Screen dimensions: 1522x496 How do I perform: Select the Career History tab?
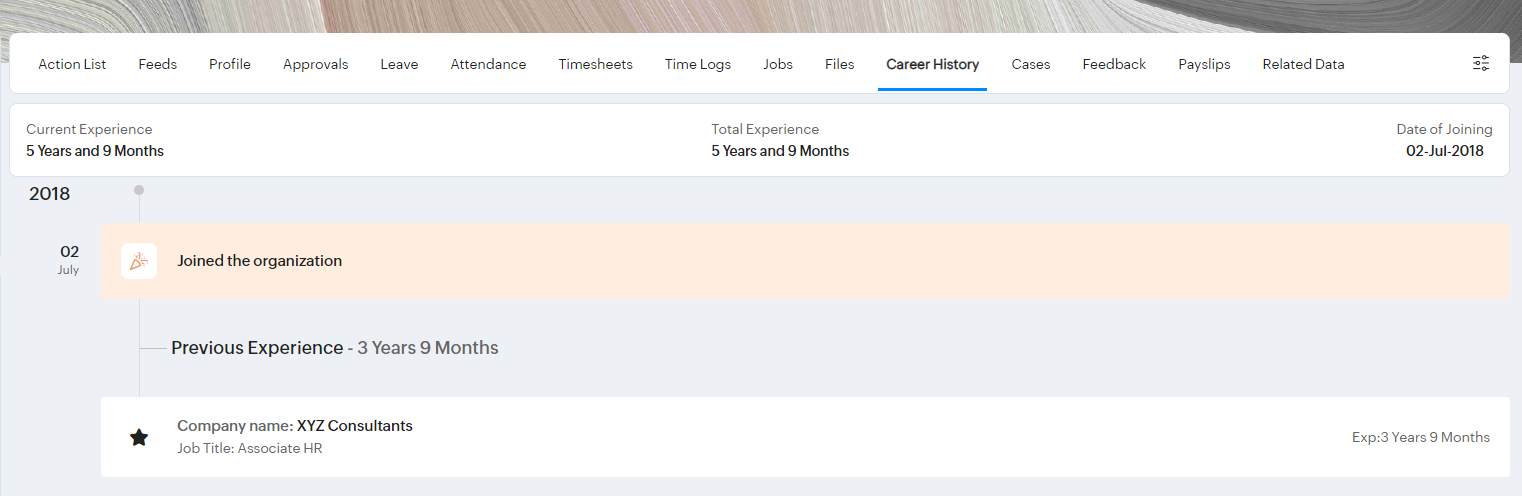pyautogui.click(x=932, y=64)
